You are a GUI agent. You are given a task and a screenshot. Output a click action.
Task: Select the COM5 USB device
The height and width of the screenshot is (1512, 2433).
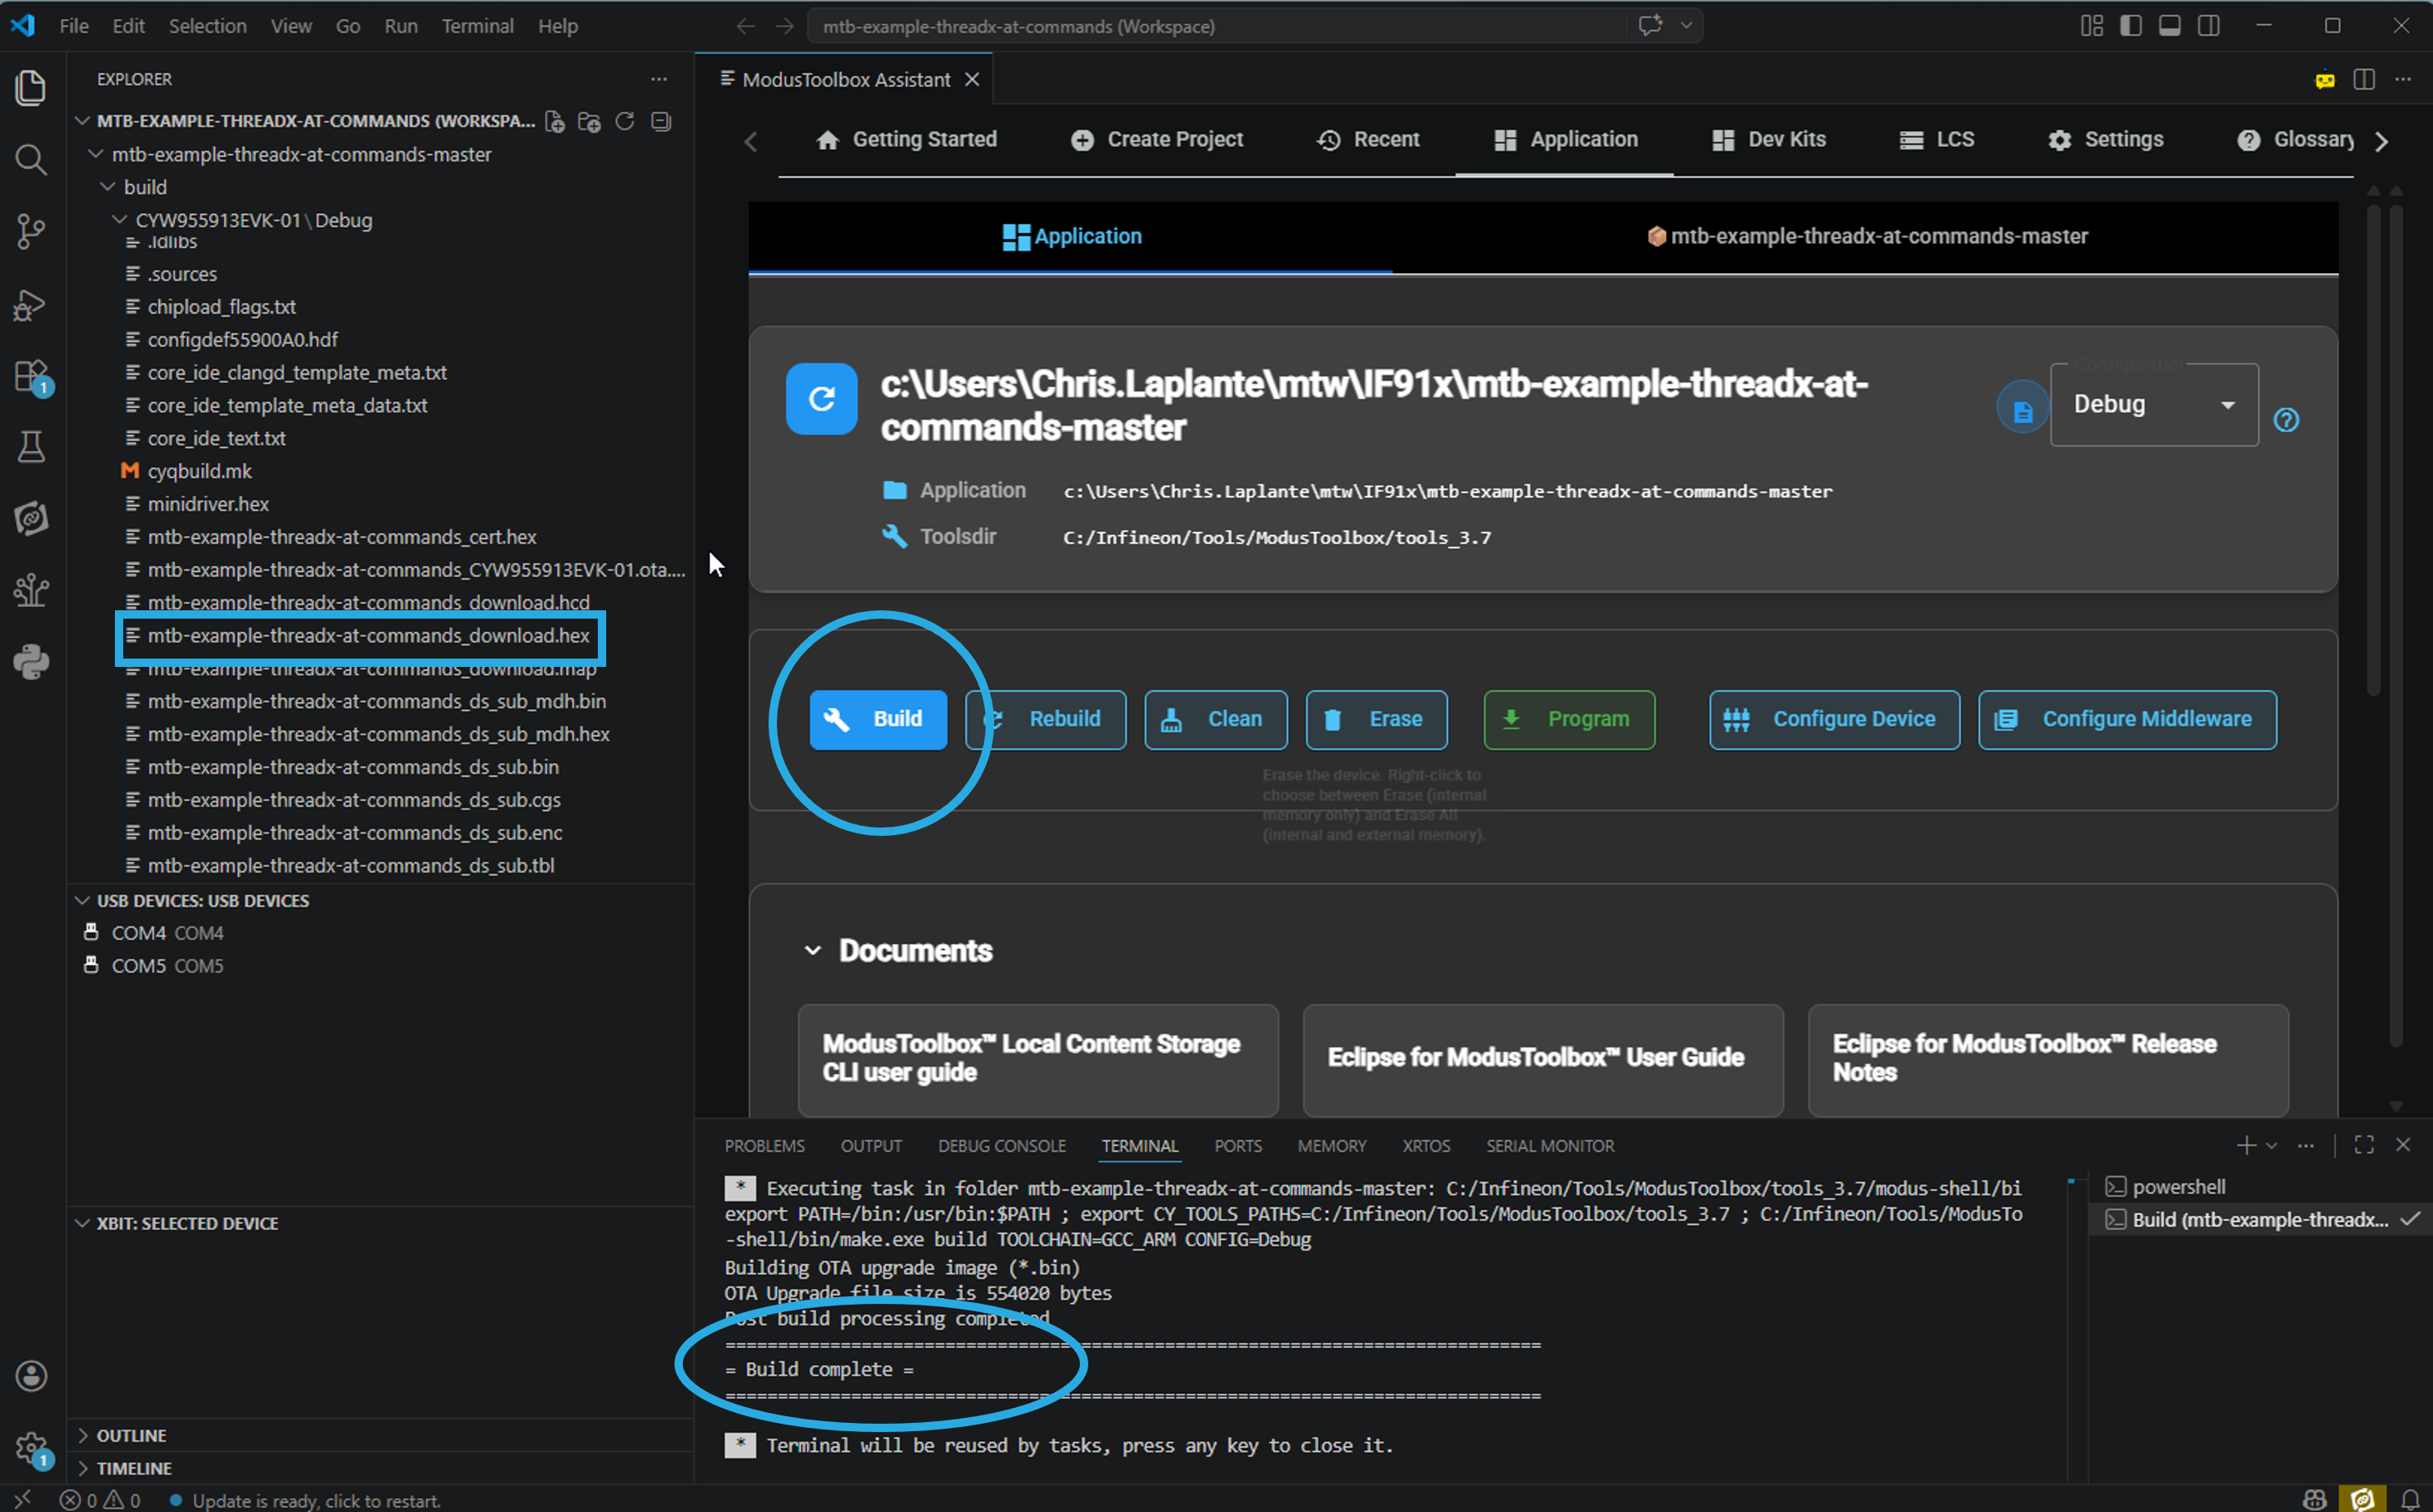click(167, 966)
